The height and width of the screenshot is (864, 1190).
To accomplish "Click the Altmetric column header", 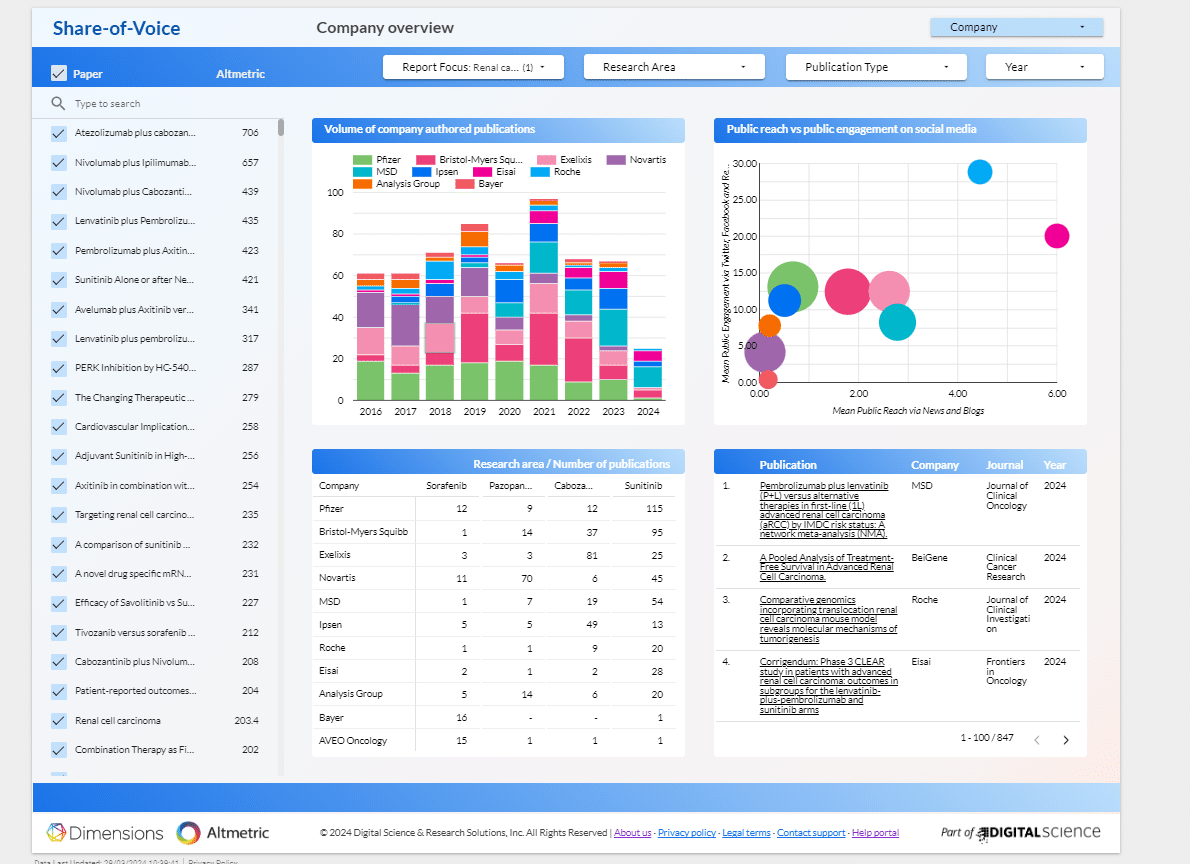I will (x=240, y=74).
